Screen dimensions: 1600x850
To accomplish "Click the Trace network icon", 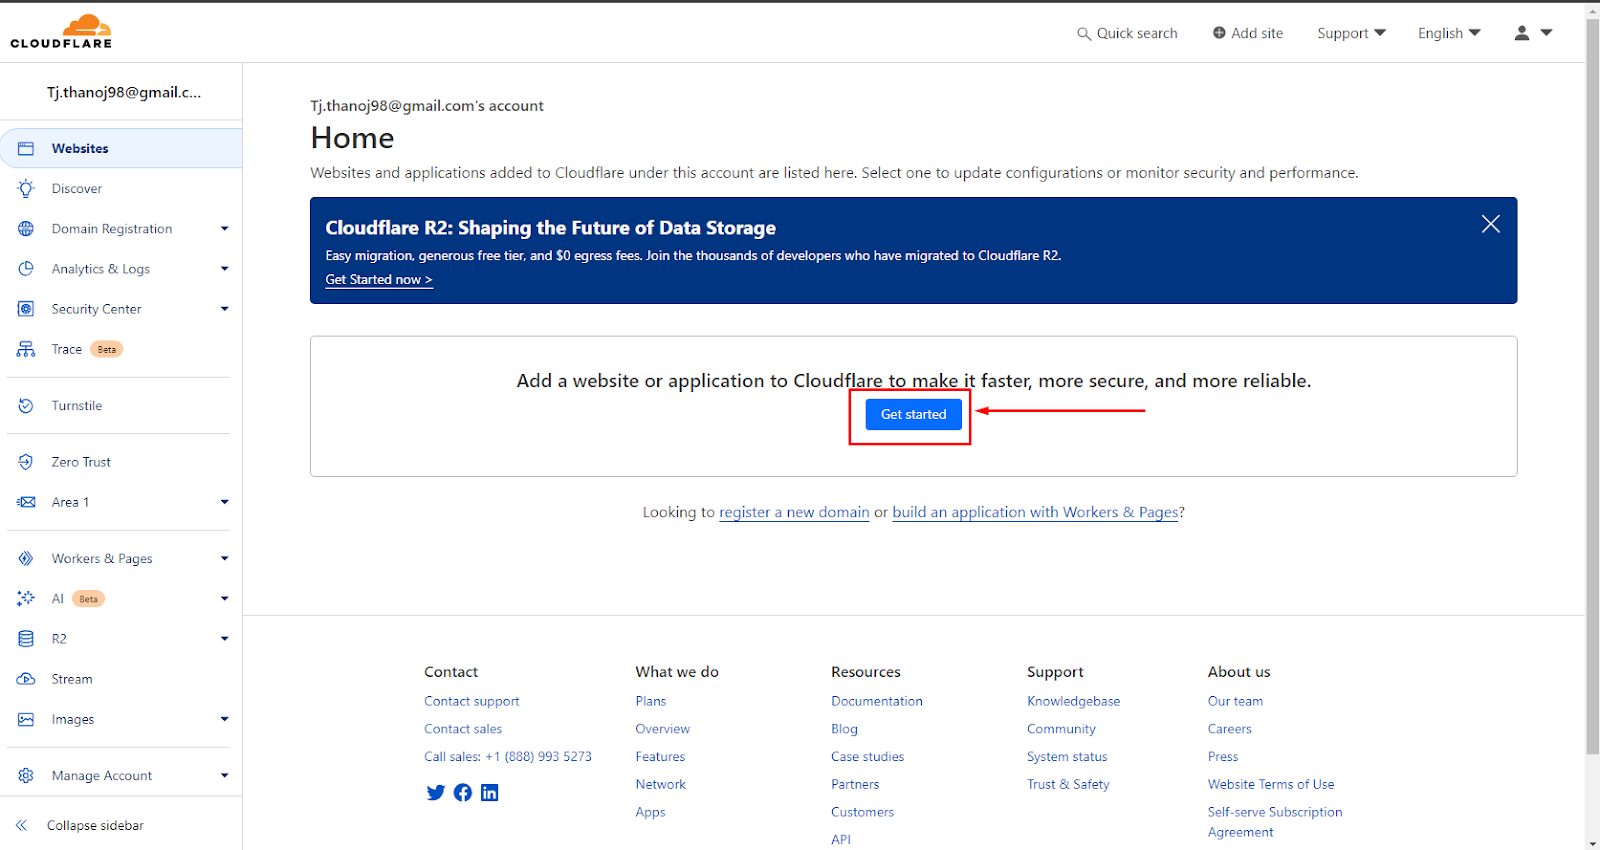I will coord(26,349).
